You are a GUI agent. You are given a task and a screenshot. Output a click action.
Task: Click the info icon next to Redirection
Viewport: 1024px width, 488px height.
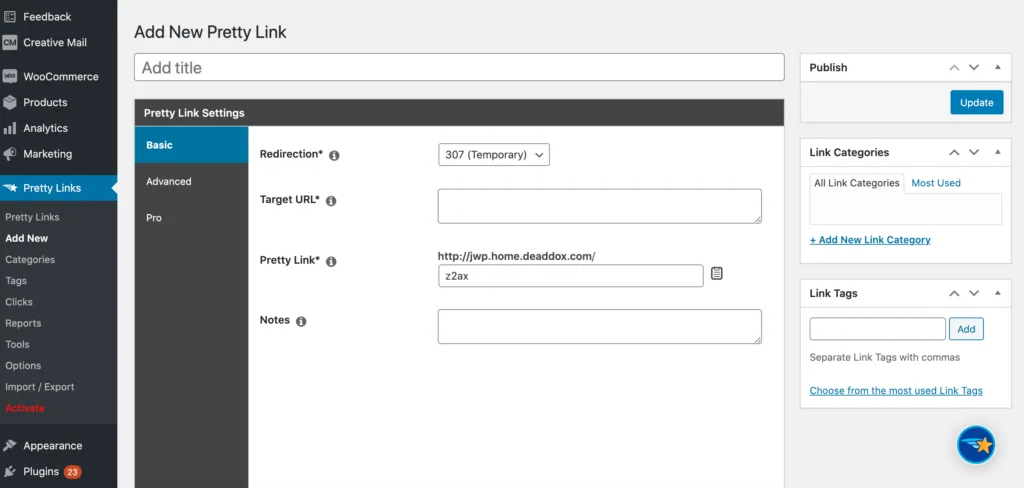334,155
